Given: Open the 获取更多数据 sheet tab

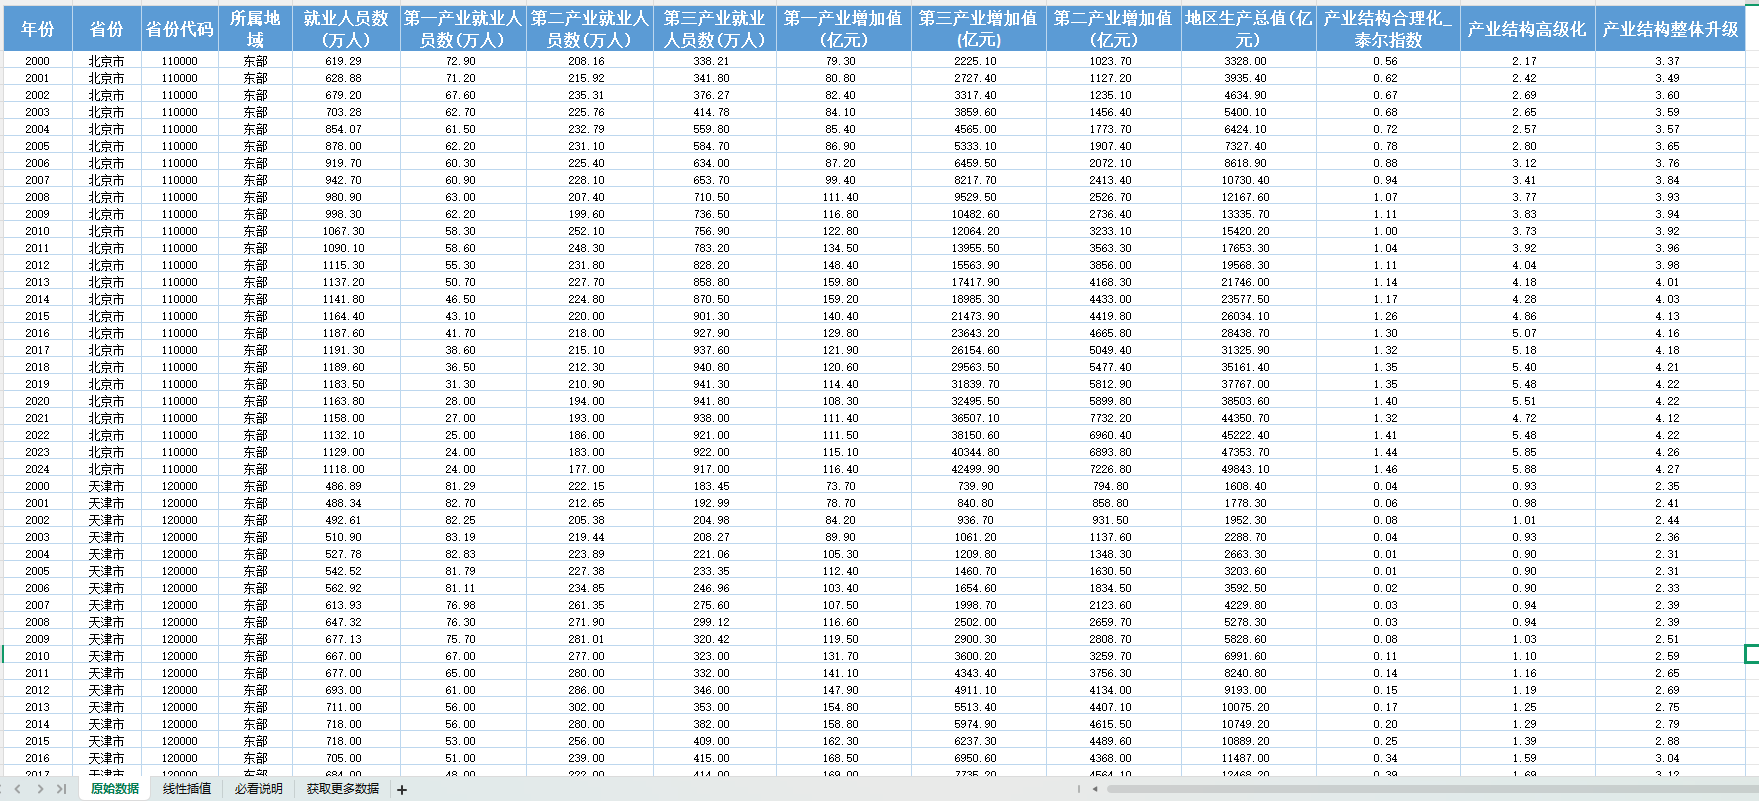Looking at the screenshot, I should point(343,789).
